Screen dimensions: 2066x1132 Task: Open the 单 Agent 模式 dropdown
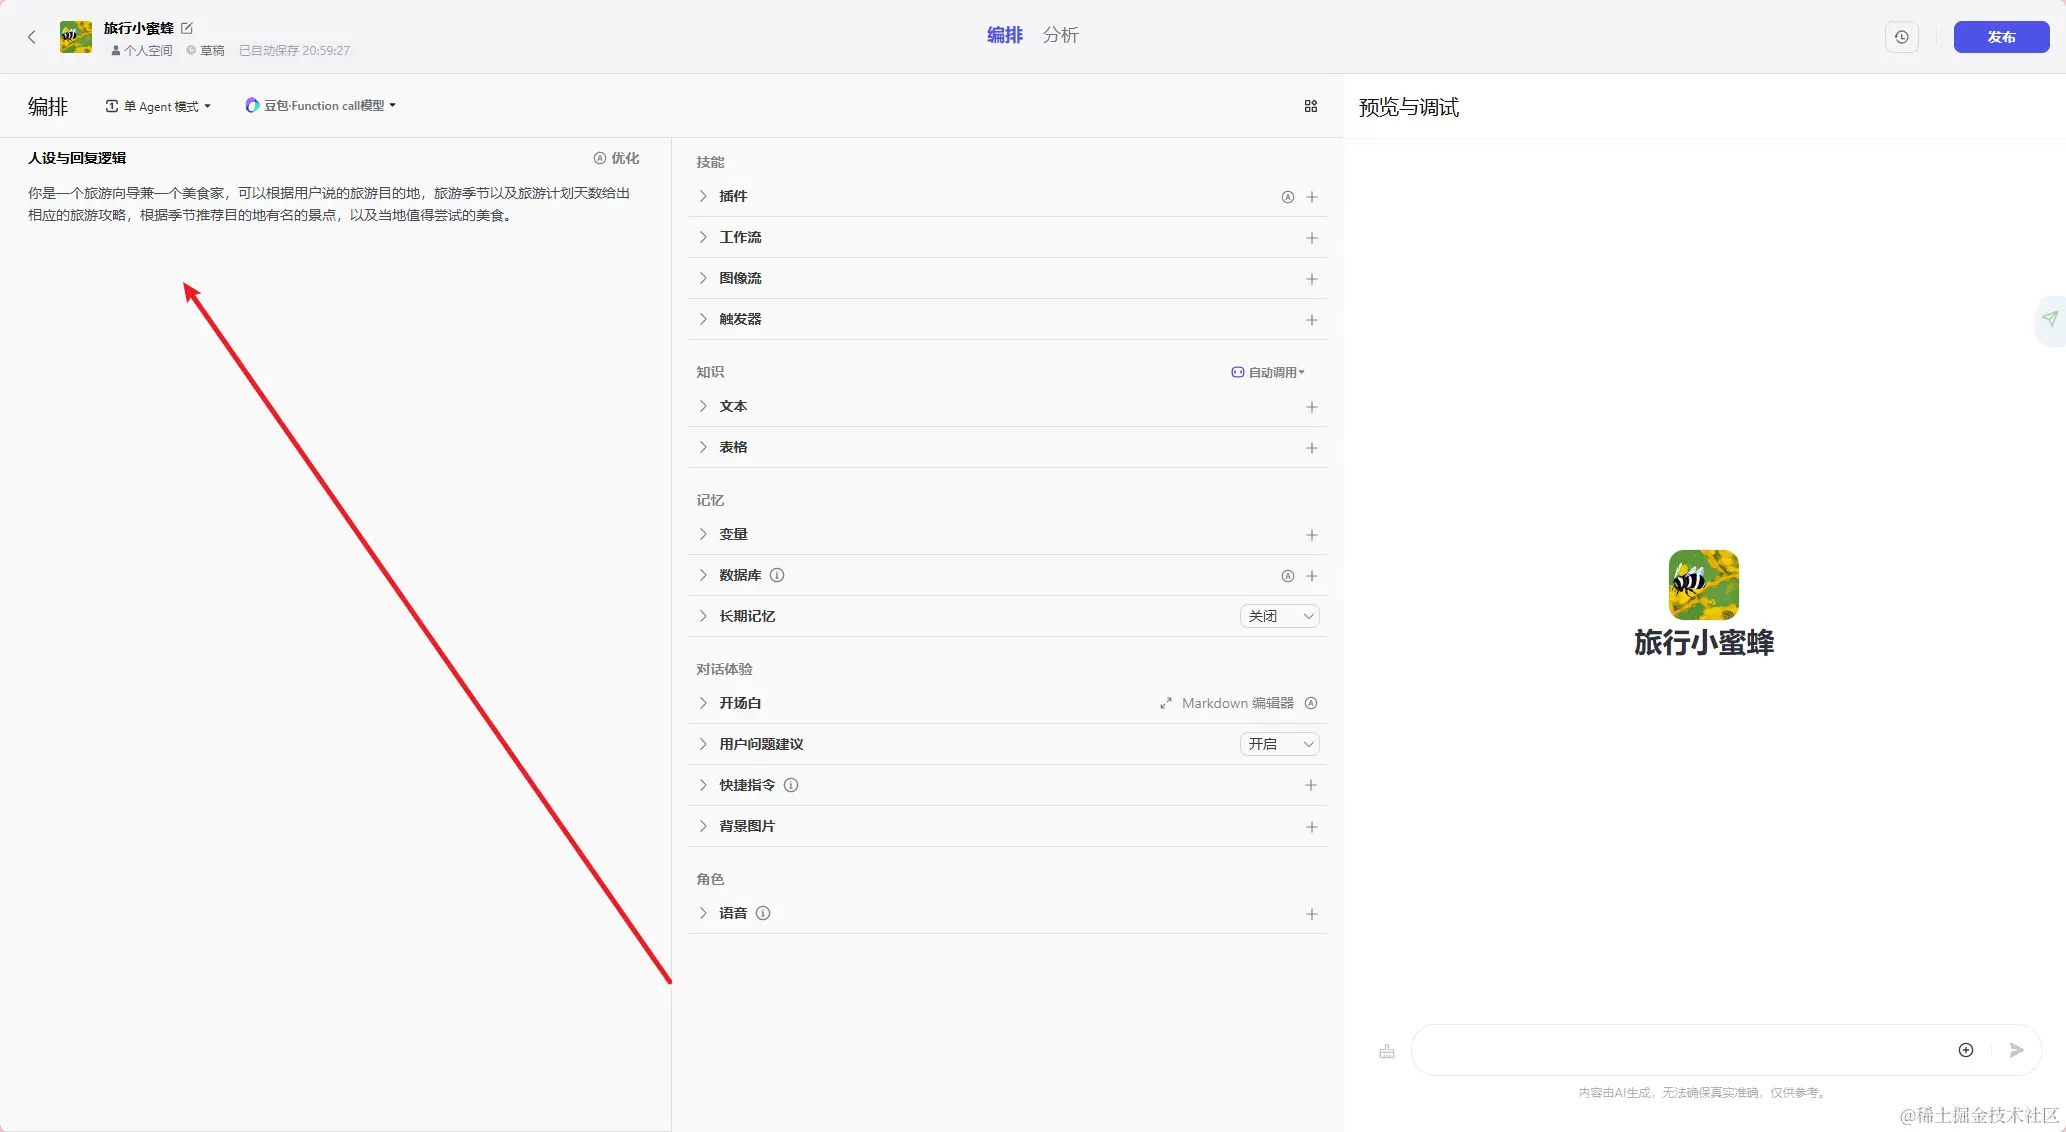tap(159, 106)
